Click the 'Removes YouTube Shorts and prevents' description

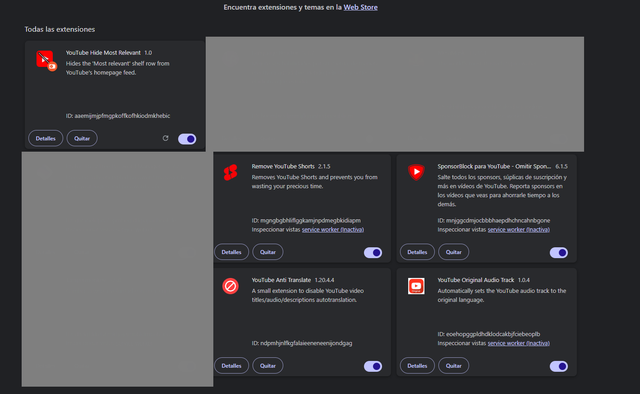314,182
